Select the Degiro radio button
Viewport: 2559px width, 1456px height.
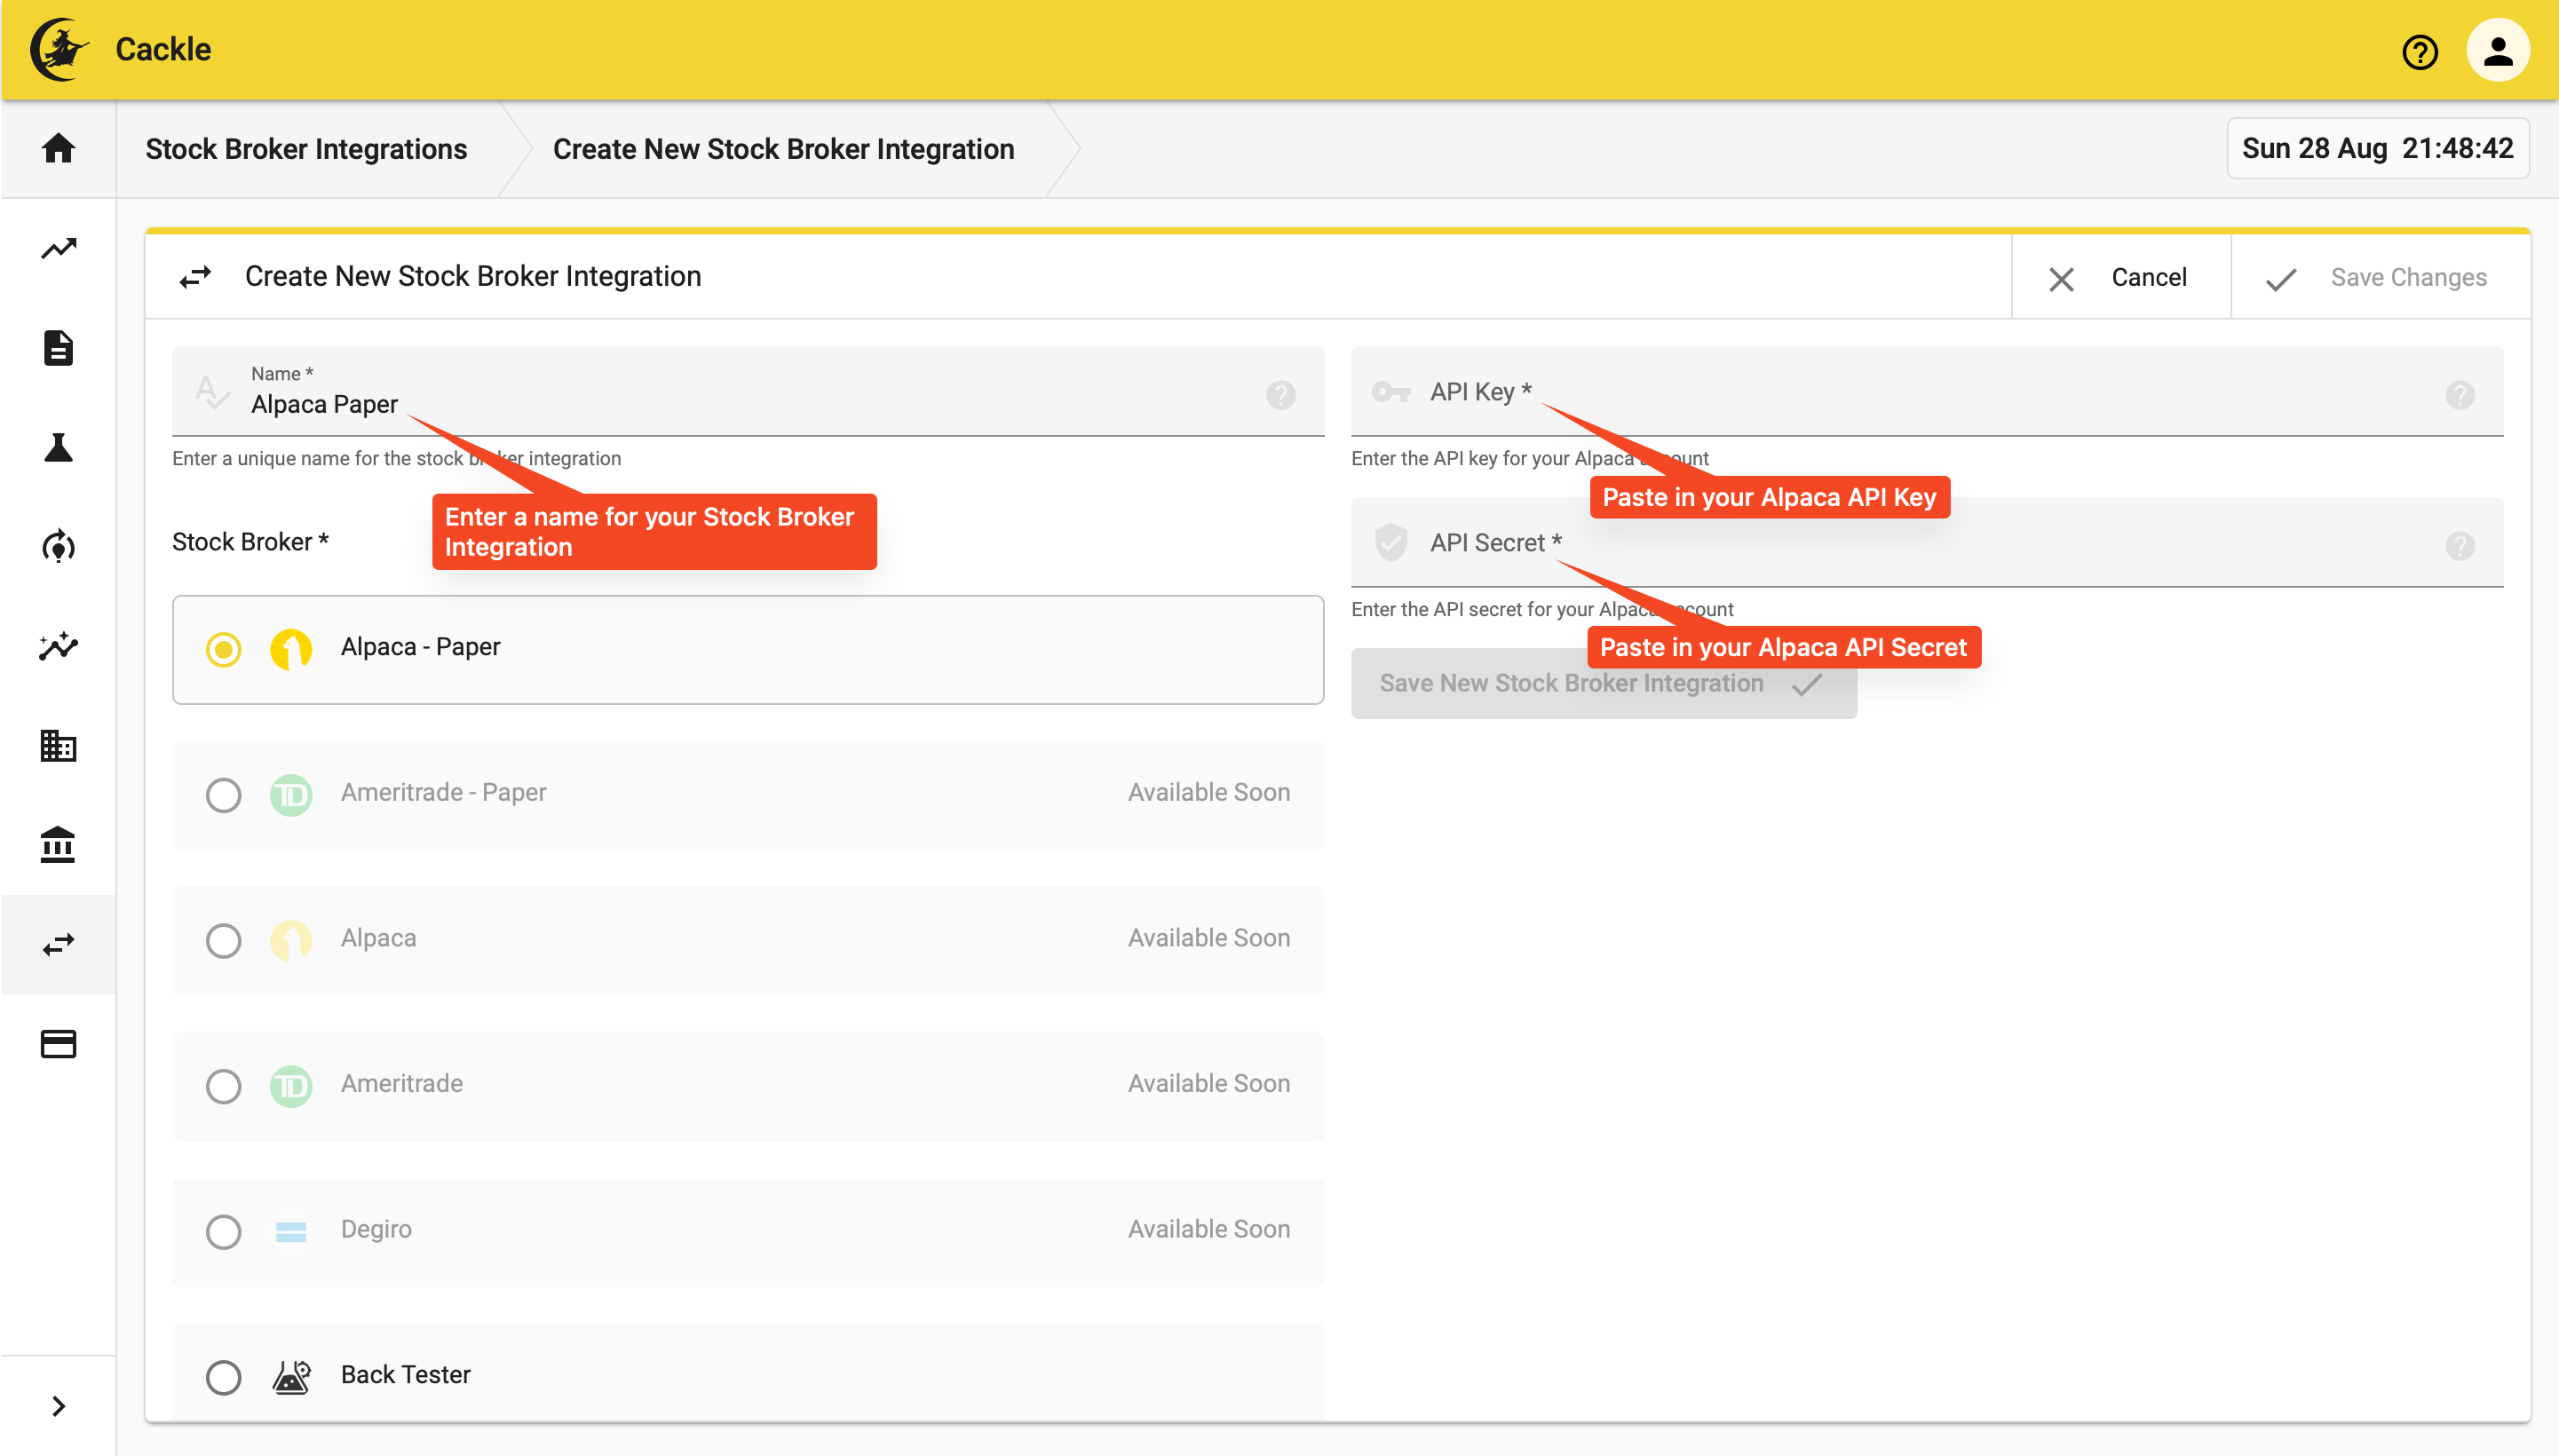tap(223, 1232)
